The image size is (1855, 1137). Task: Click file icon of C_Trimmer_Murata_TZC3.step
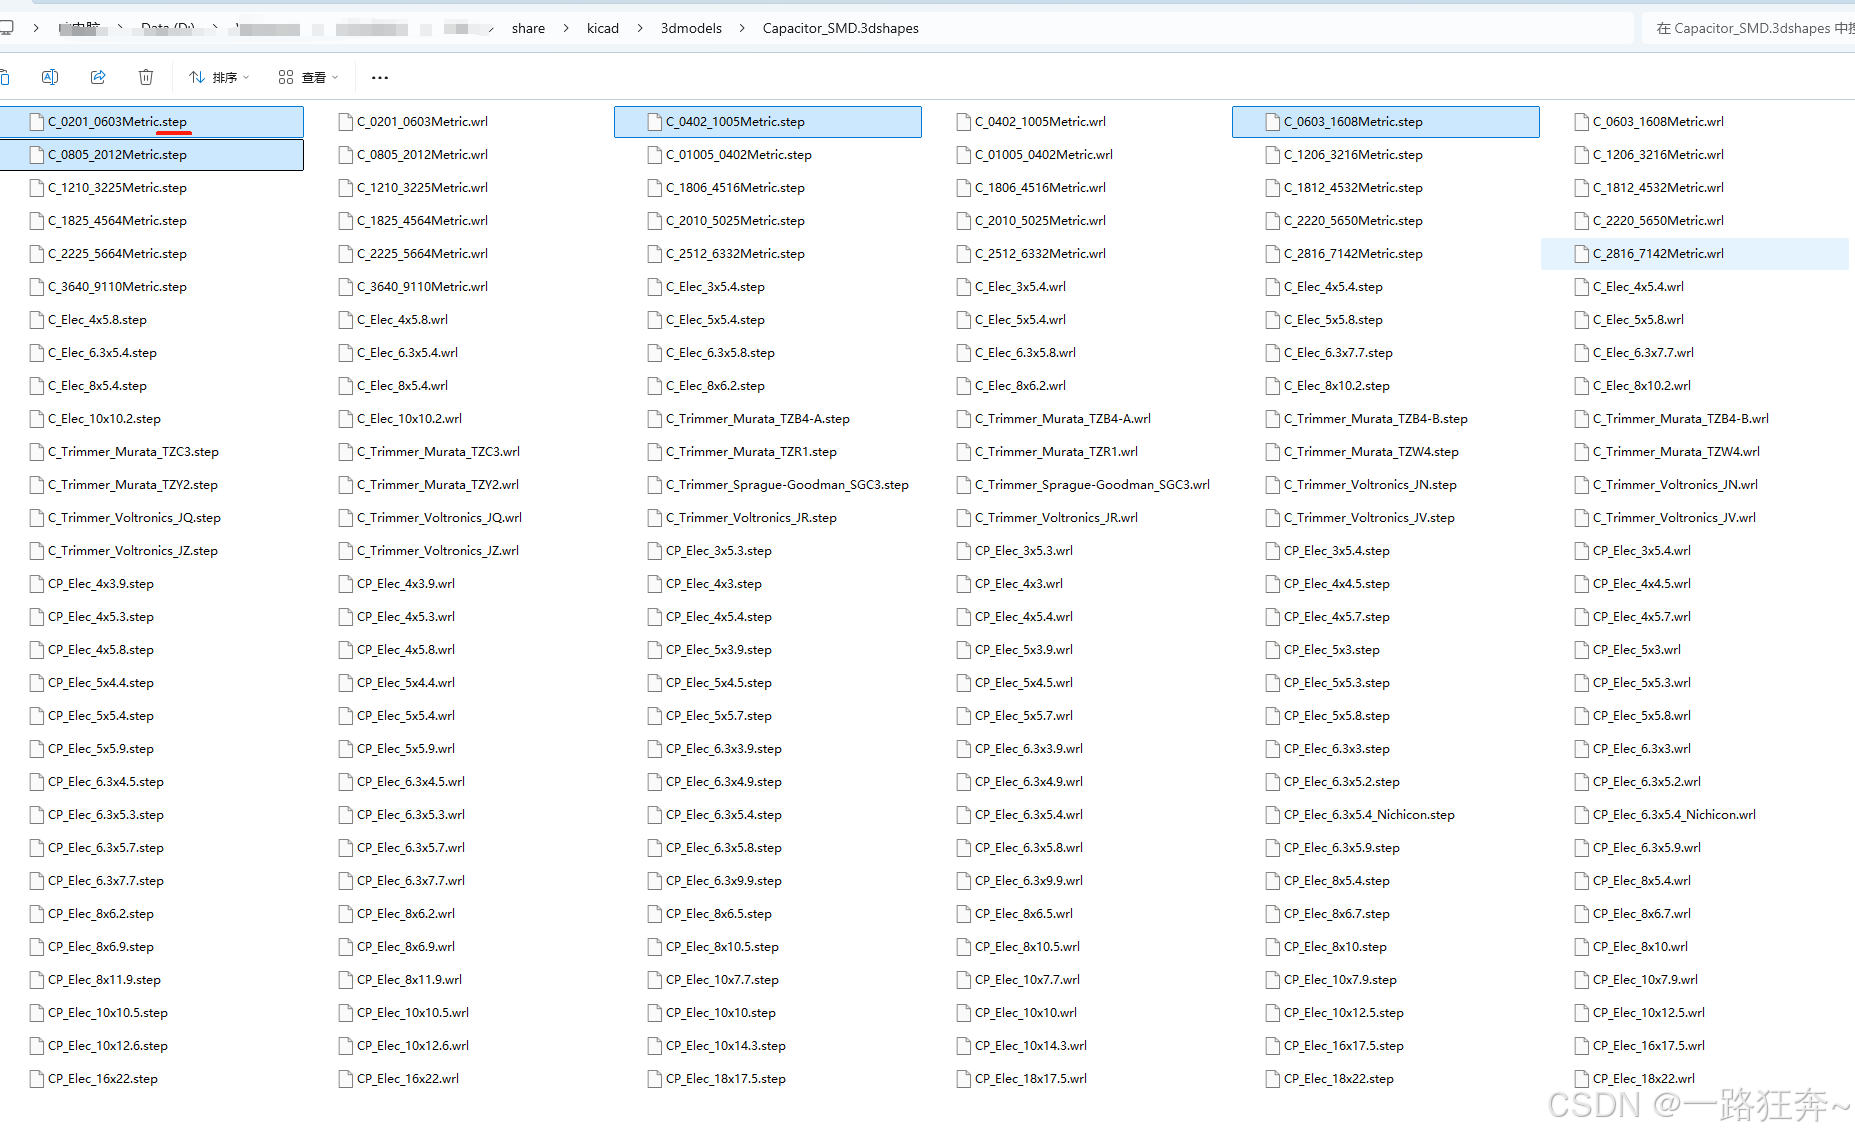point(37,452)
